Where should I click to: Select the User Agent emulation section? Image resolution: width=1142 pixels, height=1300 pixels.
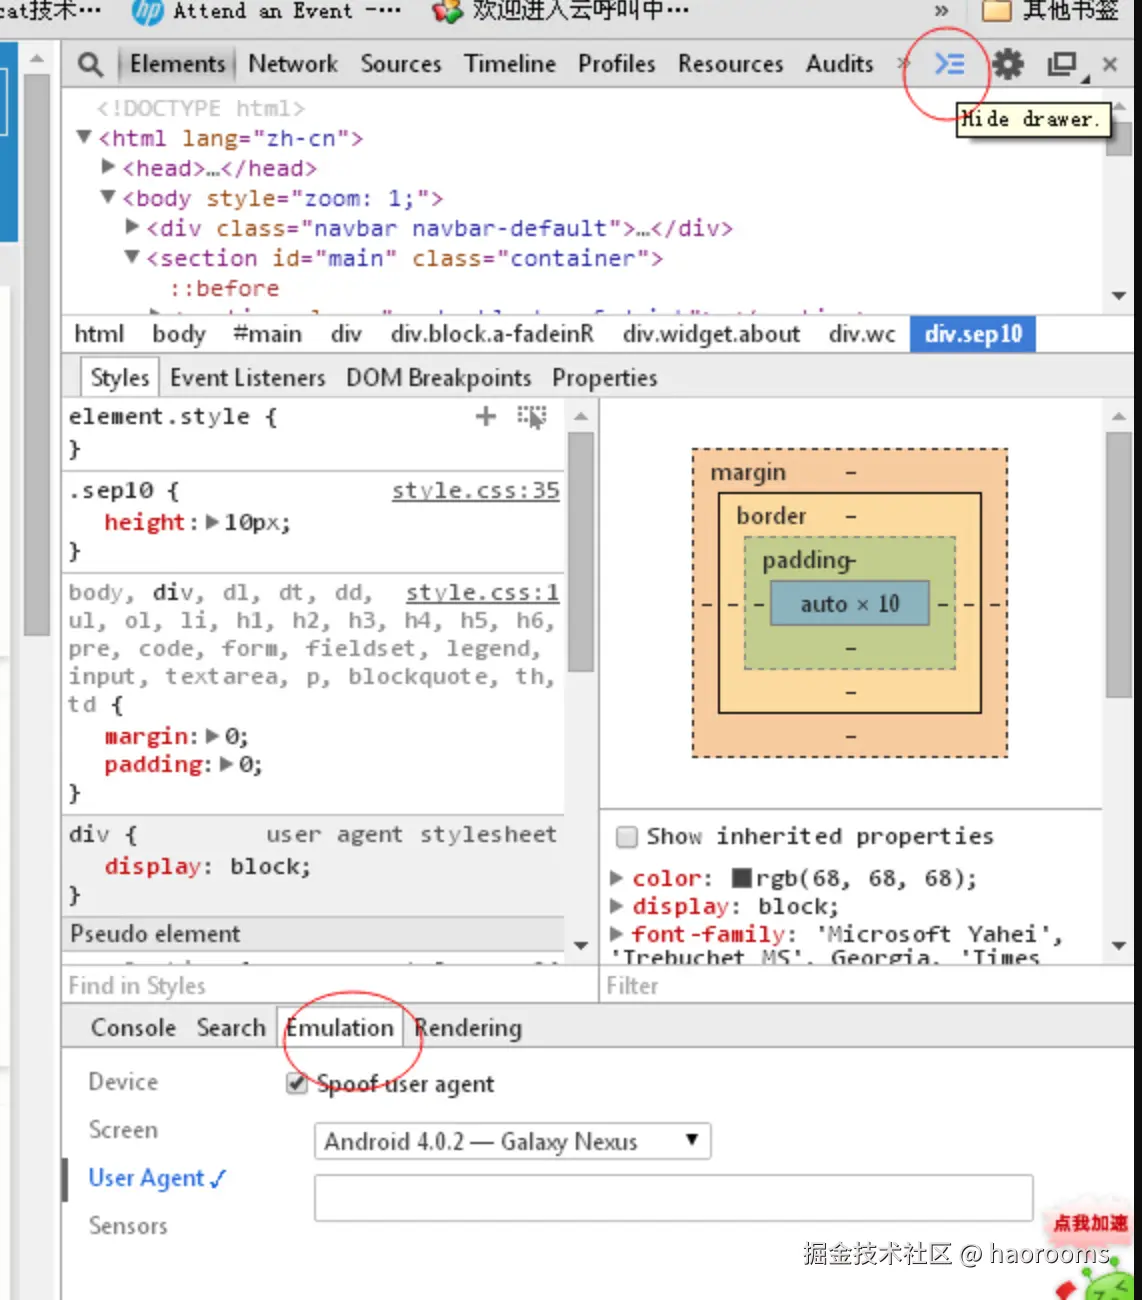157,1178
